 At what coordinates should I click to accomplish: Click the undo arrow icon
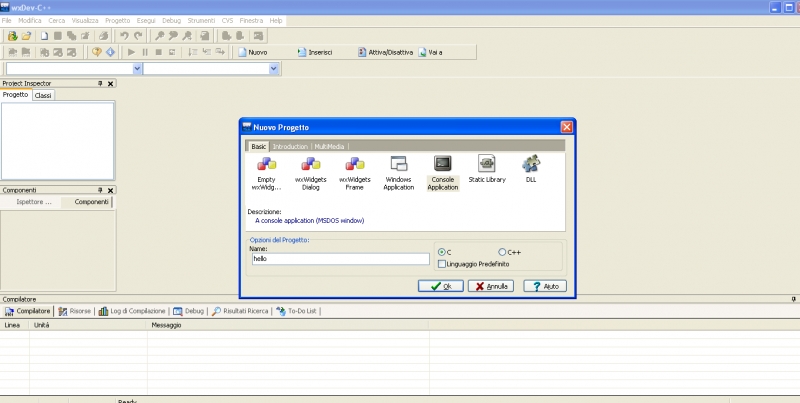coord(124,36)
